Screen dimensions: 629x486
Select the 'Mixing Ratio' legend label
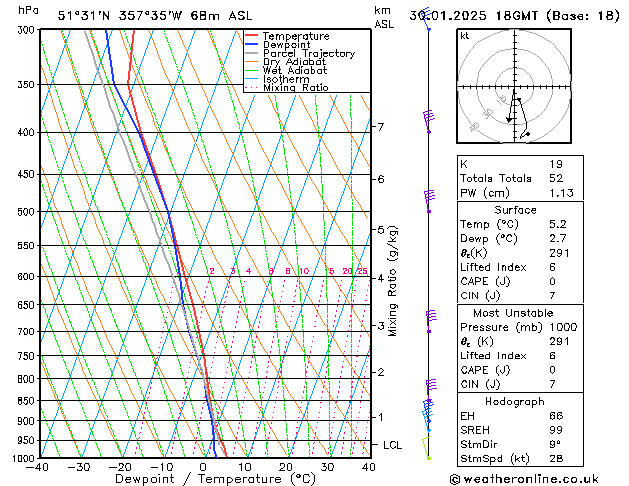[296, 87]
